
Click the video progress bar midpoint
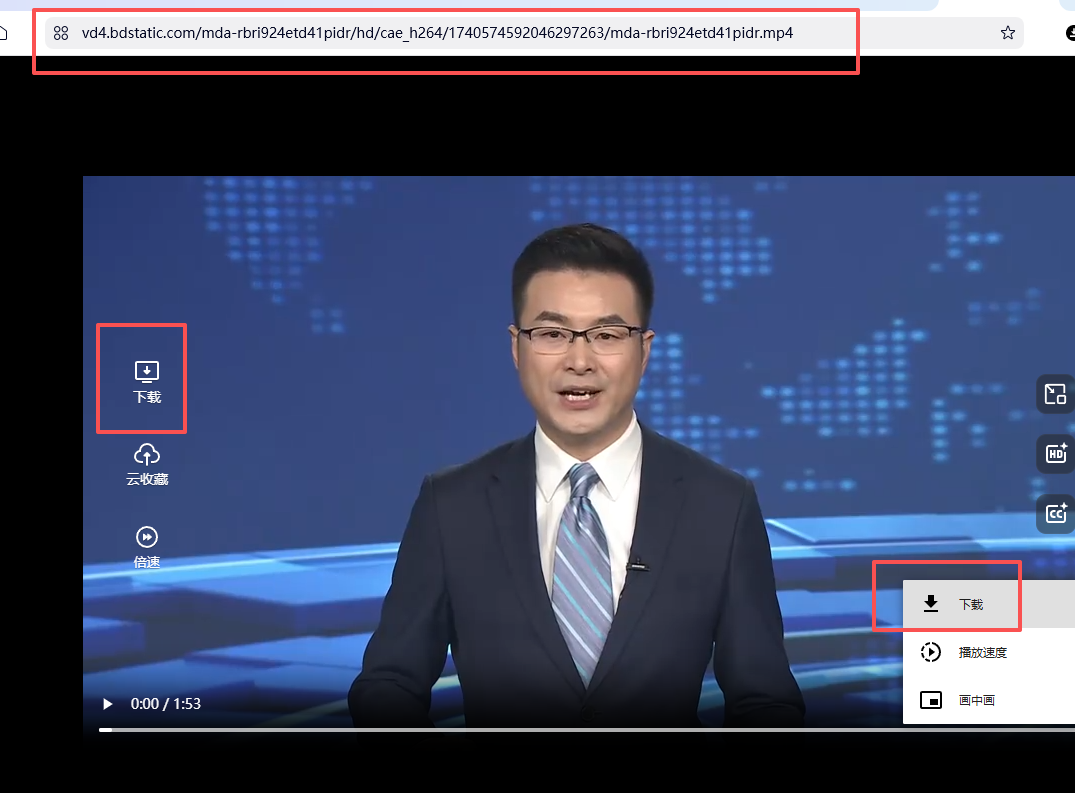point(587,730)
